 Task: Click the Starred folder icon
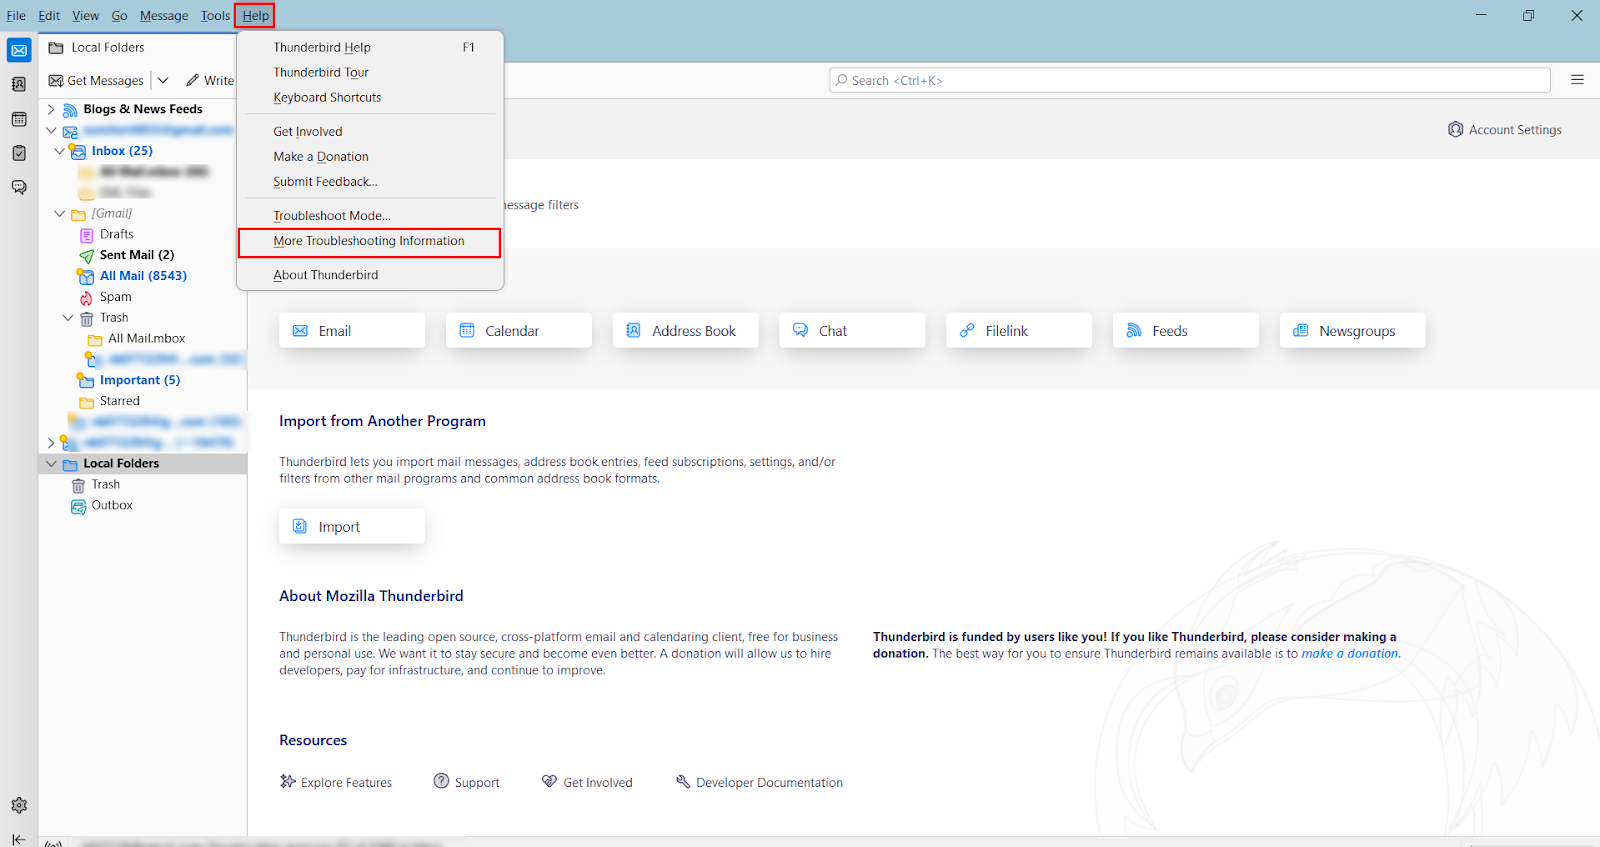click(87, 402)
